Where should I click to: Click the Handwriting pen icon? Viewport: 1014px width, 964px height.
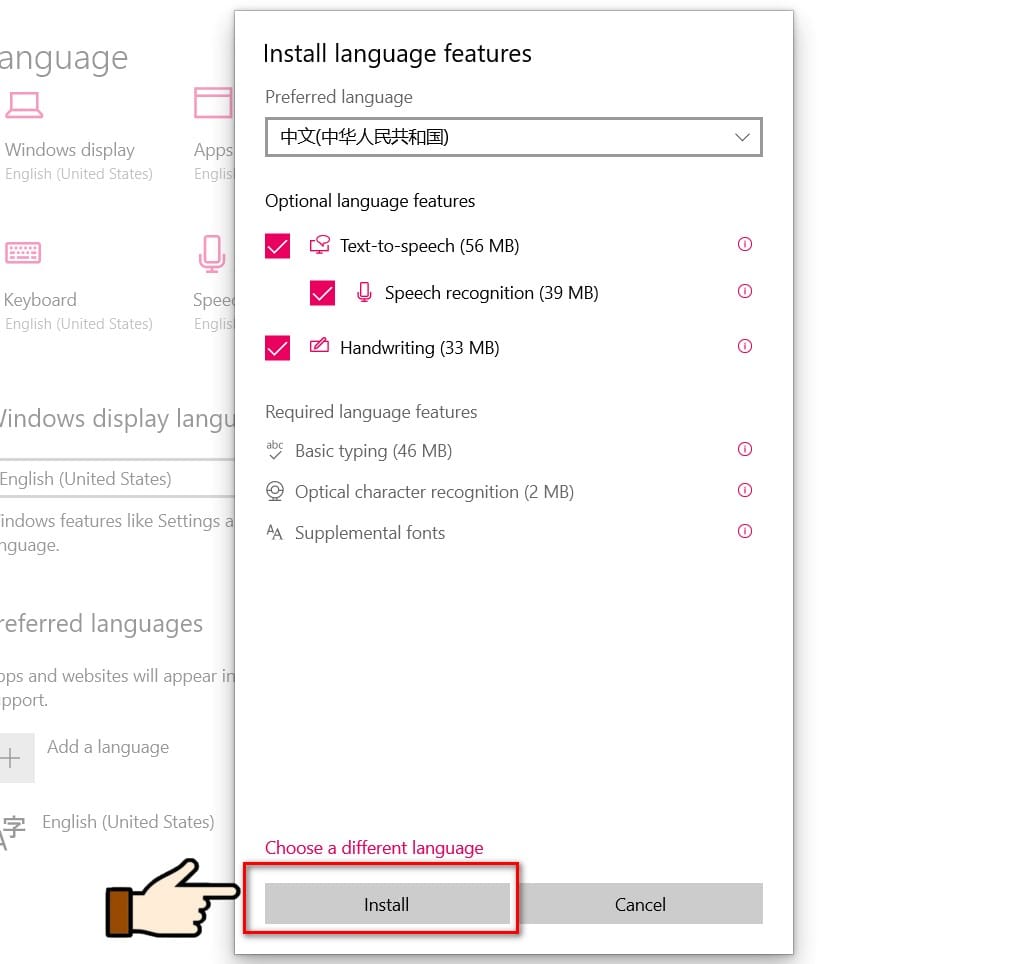tap(319, 345)
